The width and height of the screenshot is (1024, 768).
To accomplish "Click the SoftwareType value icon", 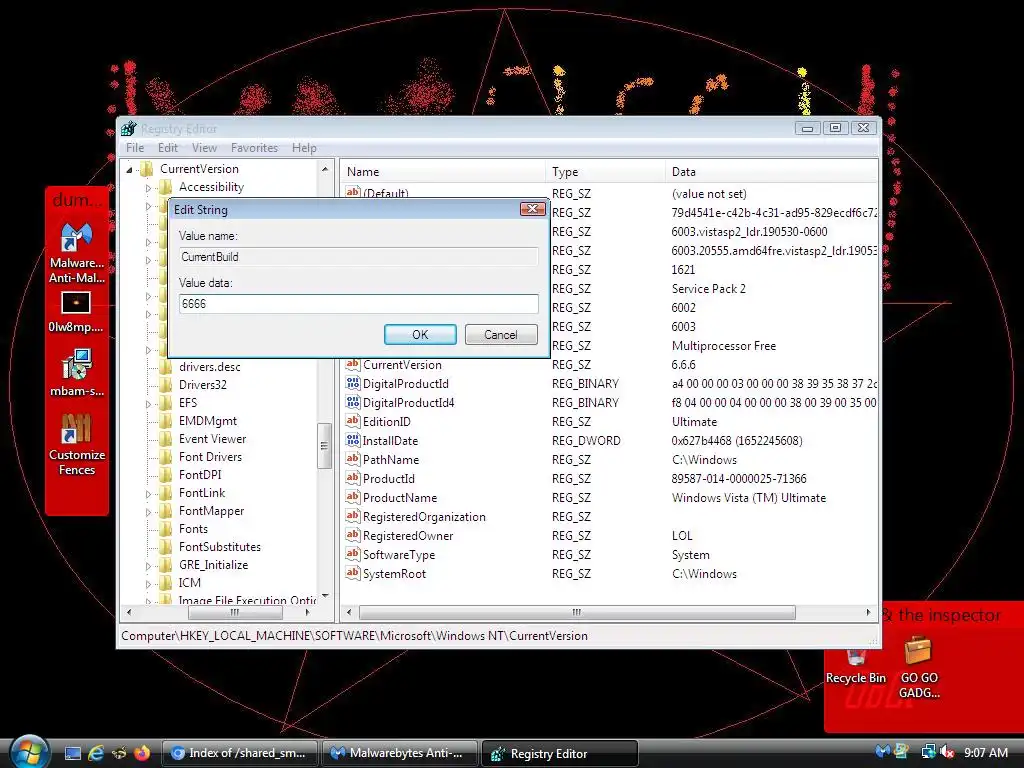I will coord(353,554).
